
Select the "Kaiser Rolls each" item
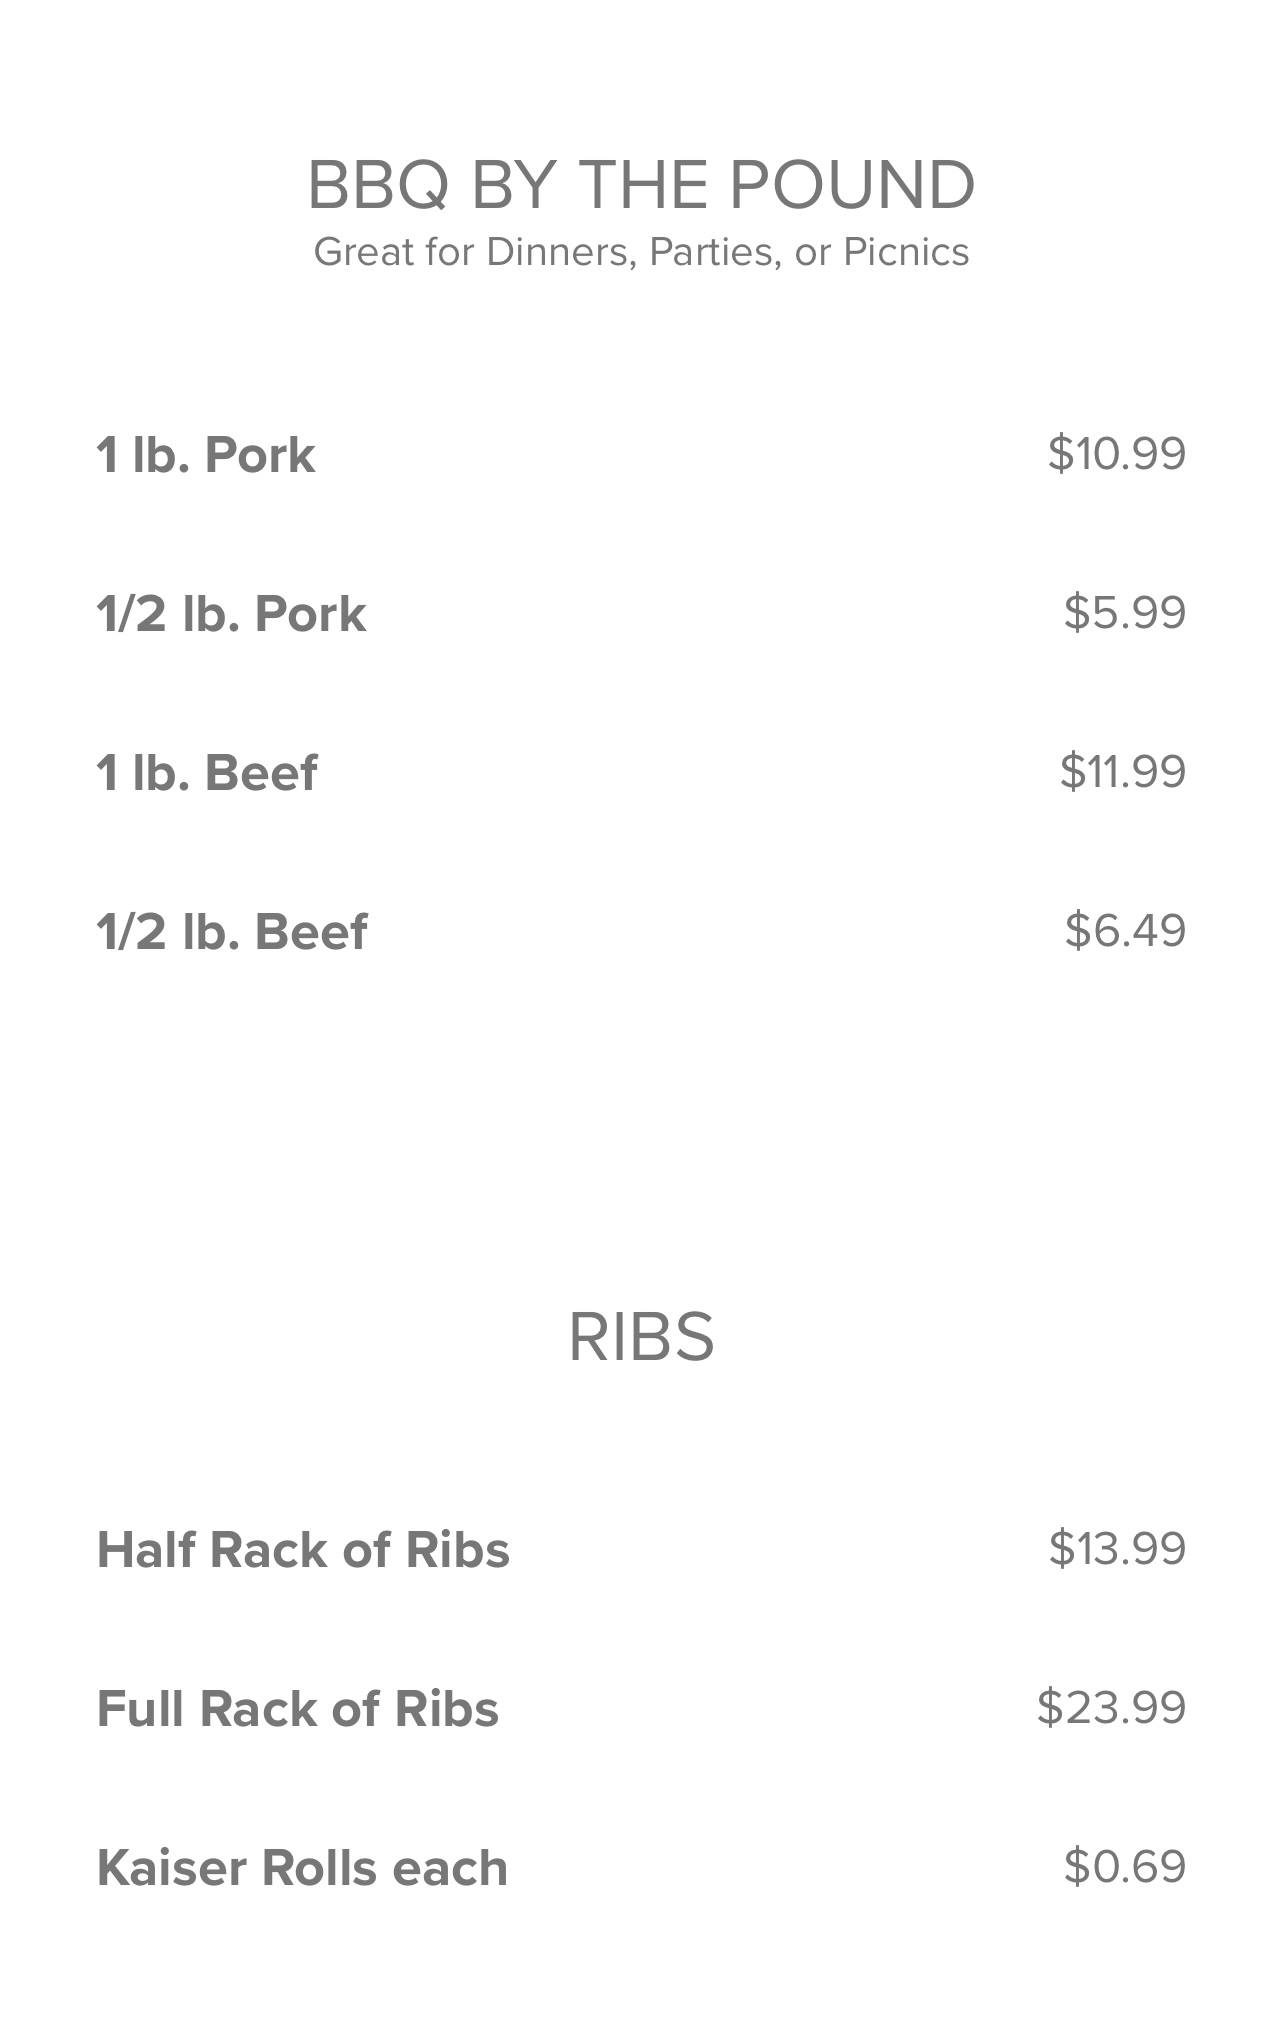coord(302,1868)
